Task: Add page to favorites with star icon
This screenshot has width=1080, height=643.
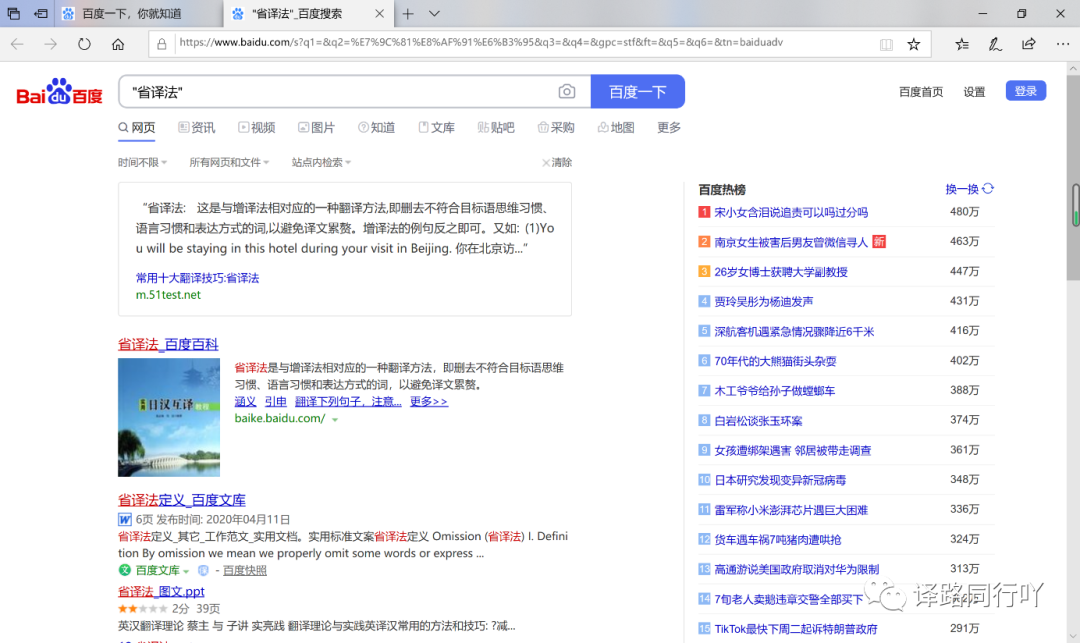Action: click(913, 44)
